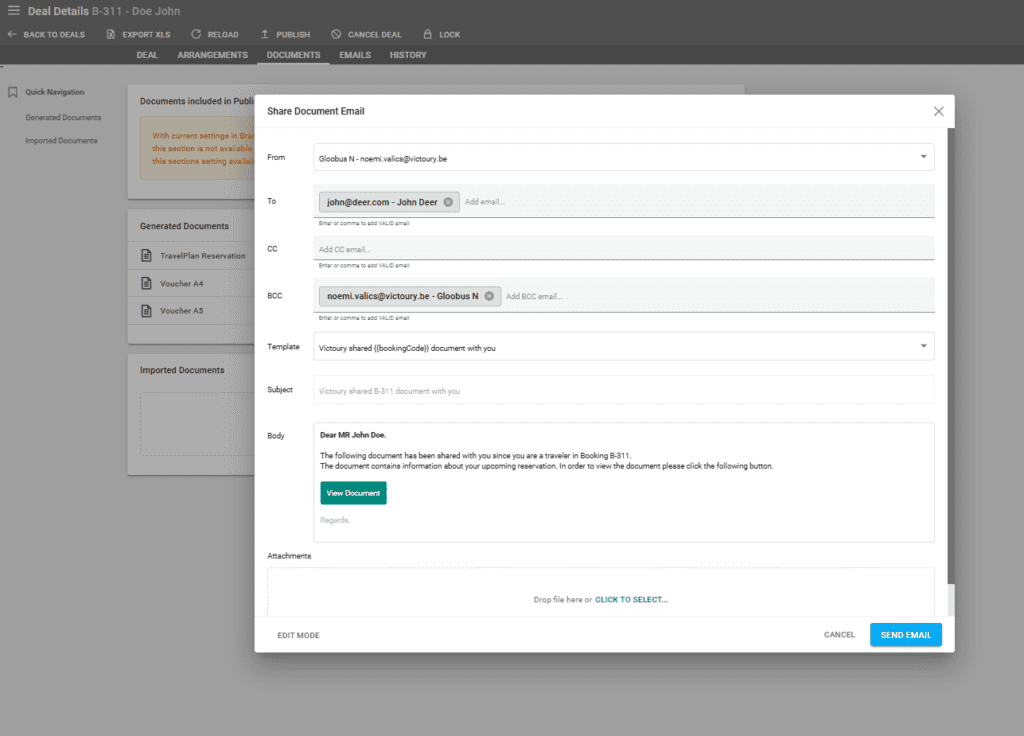Image resolution: width=1024 pixels, height=736 pixels.
Task: Open the History tab
Action: [x=408, y=55]
